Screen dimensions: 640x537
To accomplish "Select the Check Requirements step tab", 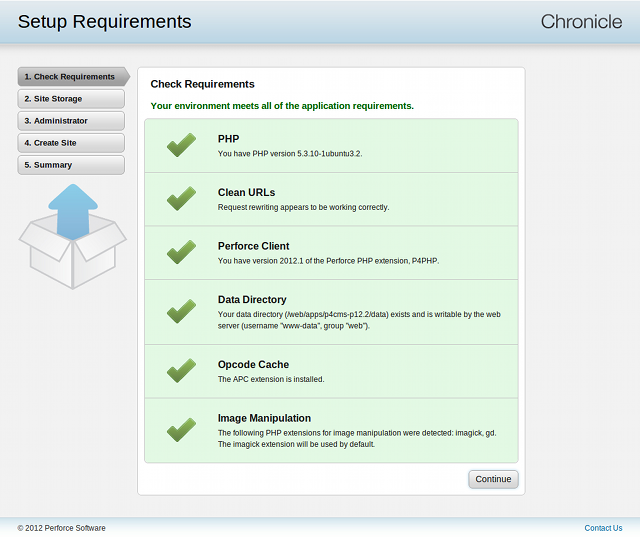I will click(71, 77).
